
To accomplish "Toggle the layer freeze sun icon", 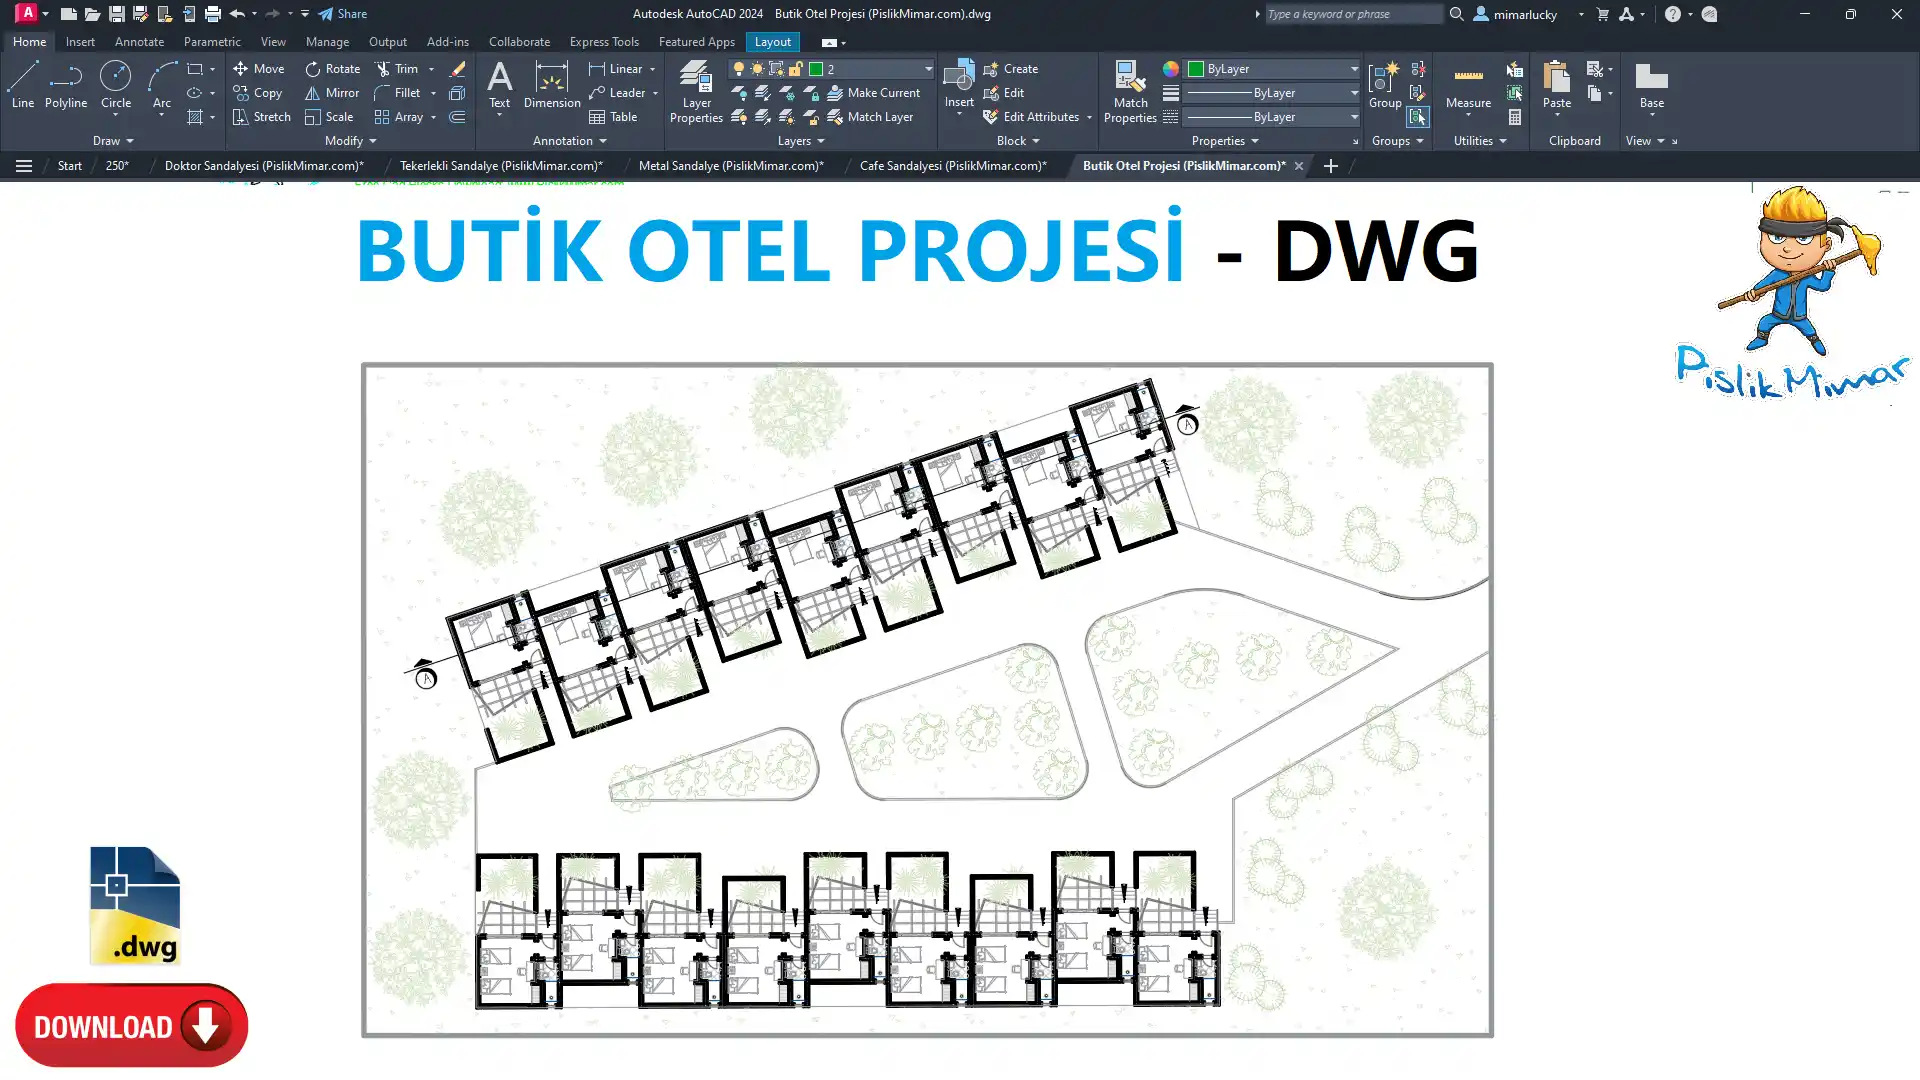I will pos(757,69).
